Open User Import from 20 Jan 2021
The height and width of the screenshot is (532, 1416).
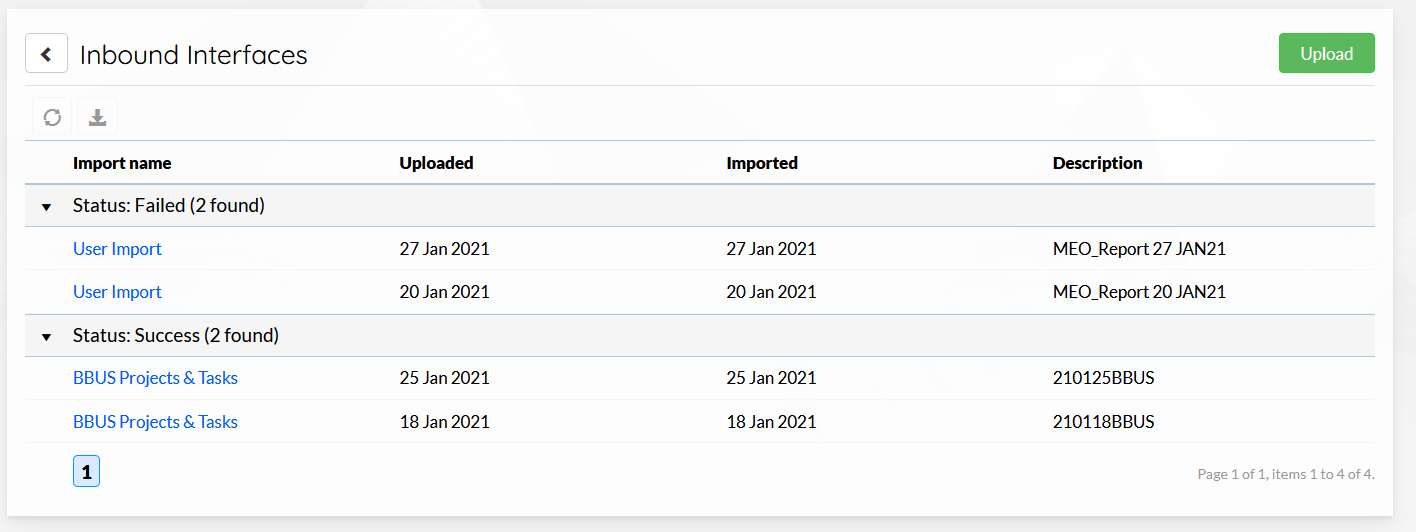click(x=117, y=292)
